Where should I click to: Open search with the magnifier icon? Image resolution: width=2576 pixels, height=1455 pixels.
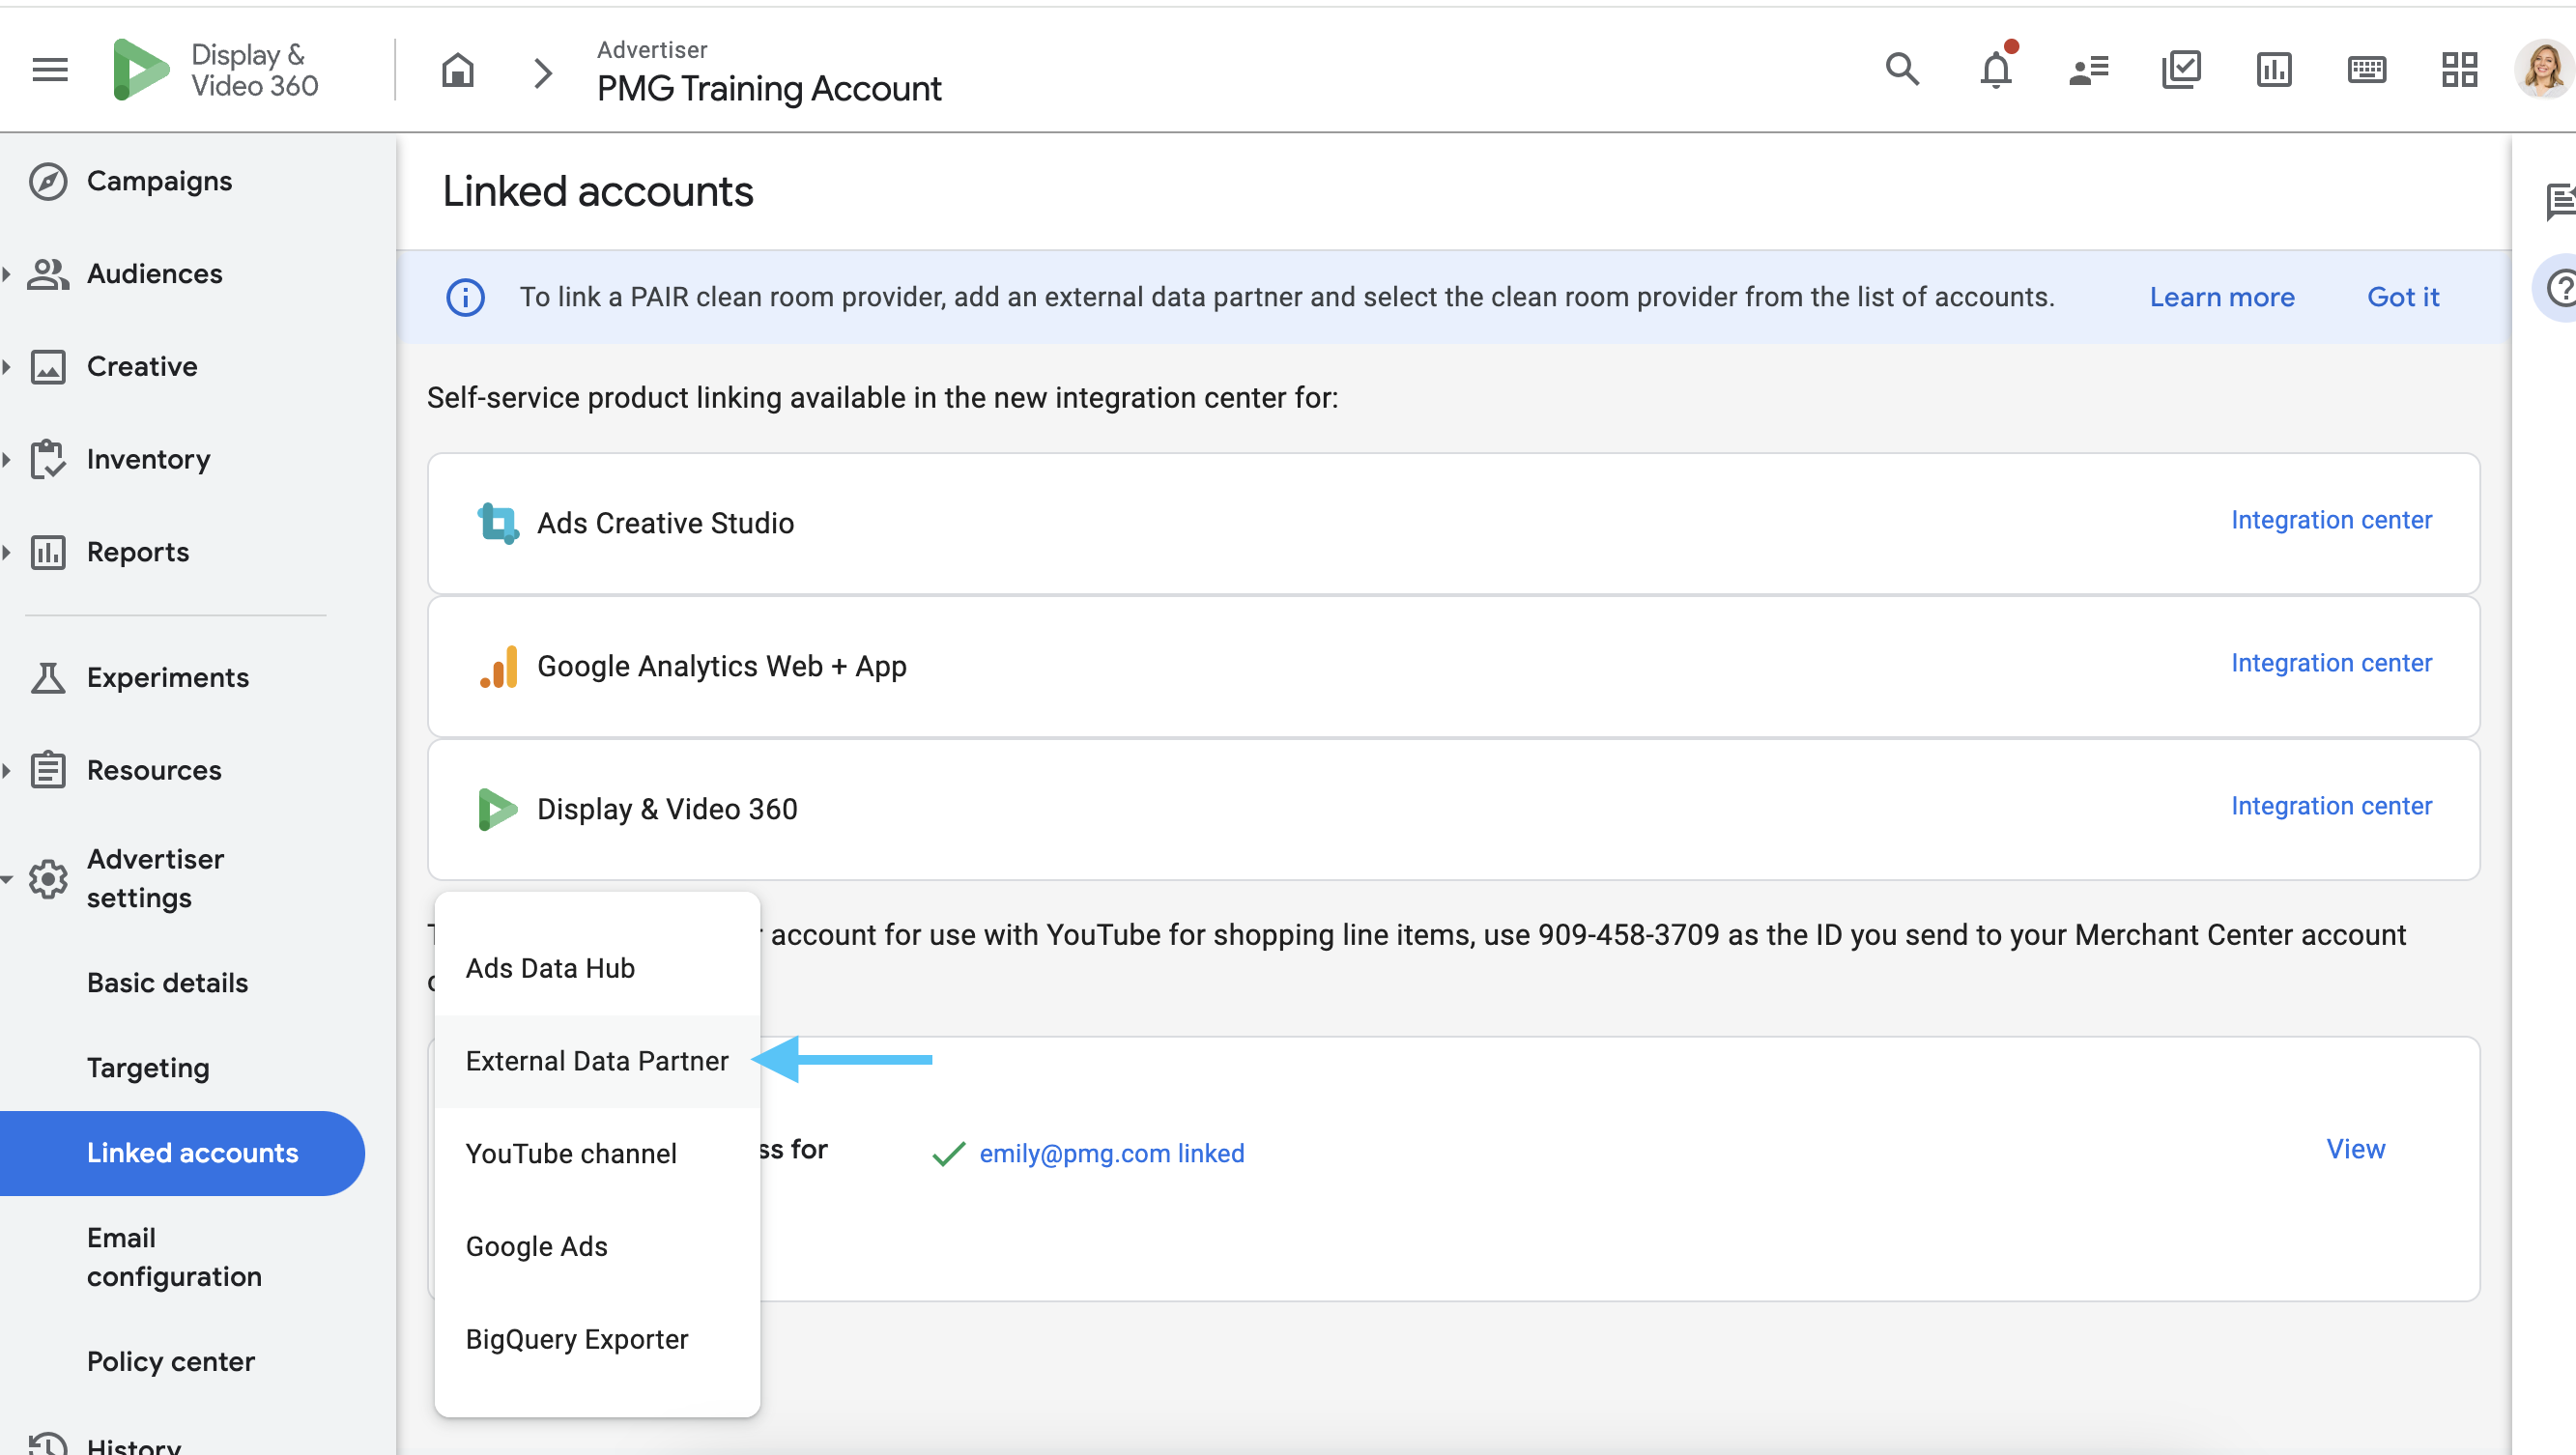point(1902,69)
